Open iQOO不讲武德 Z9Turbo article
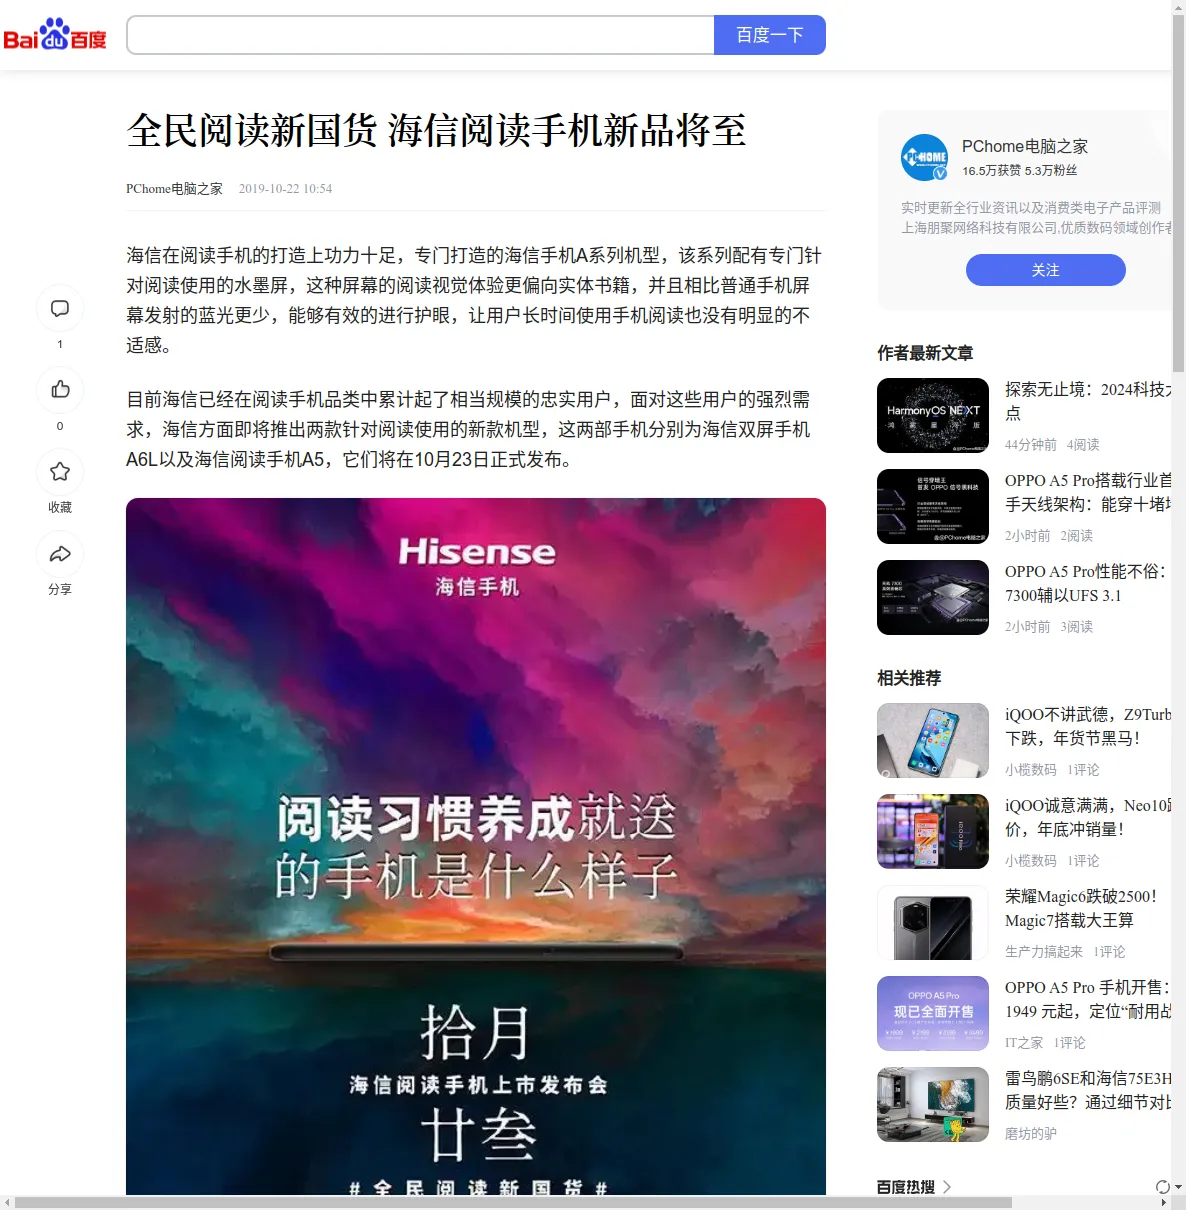The image size is (1186, 1210). (x=1088, y=726)
